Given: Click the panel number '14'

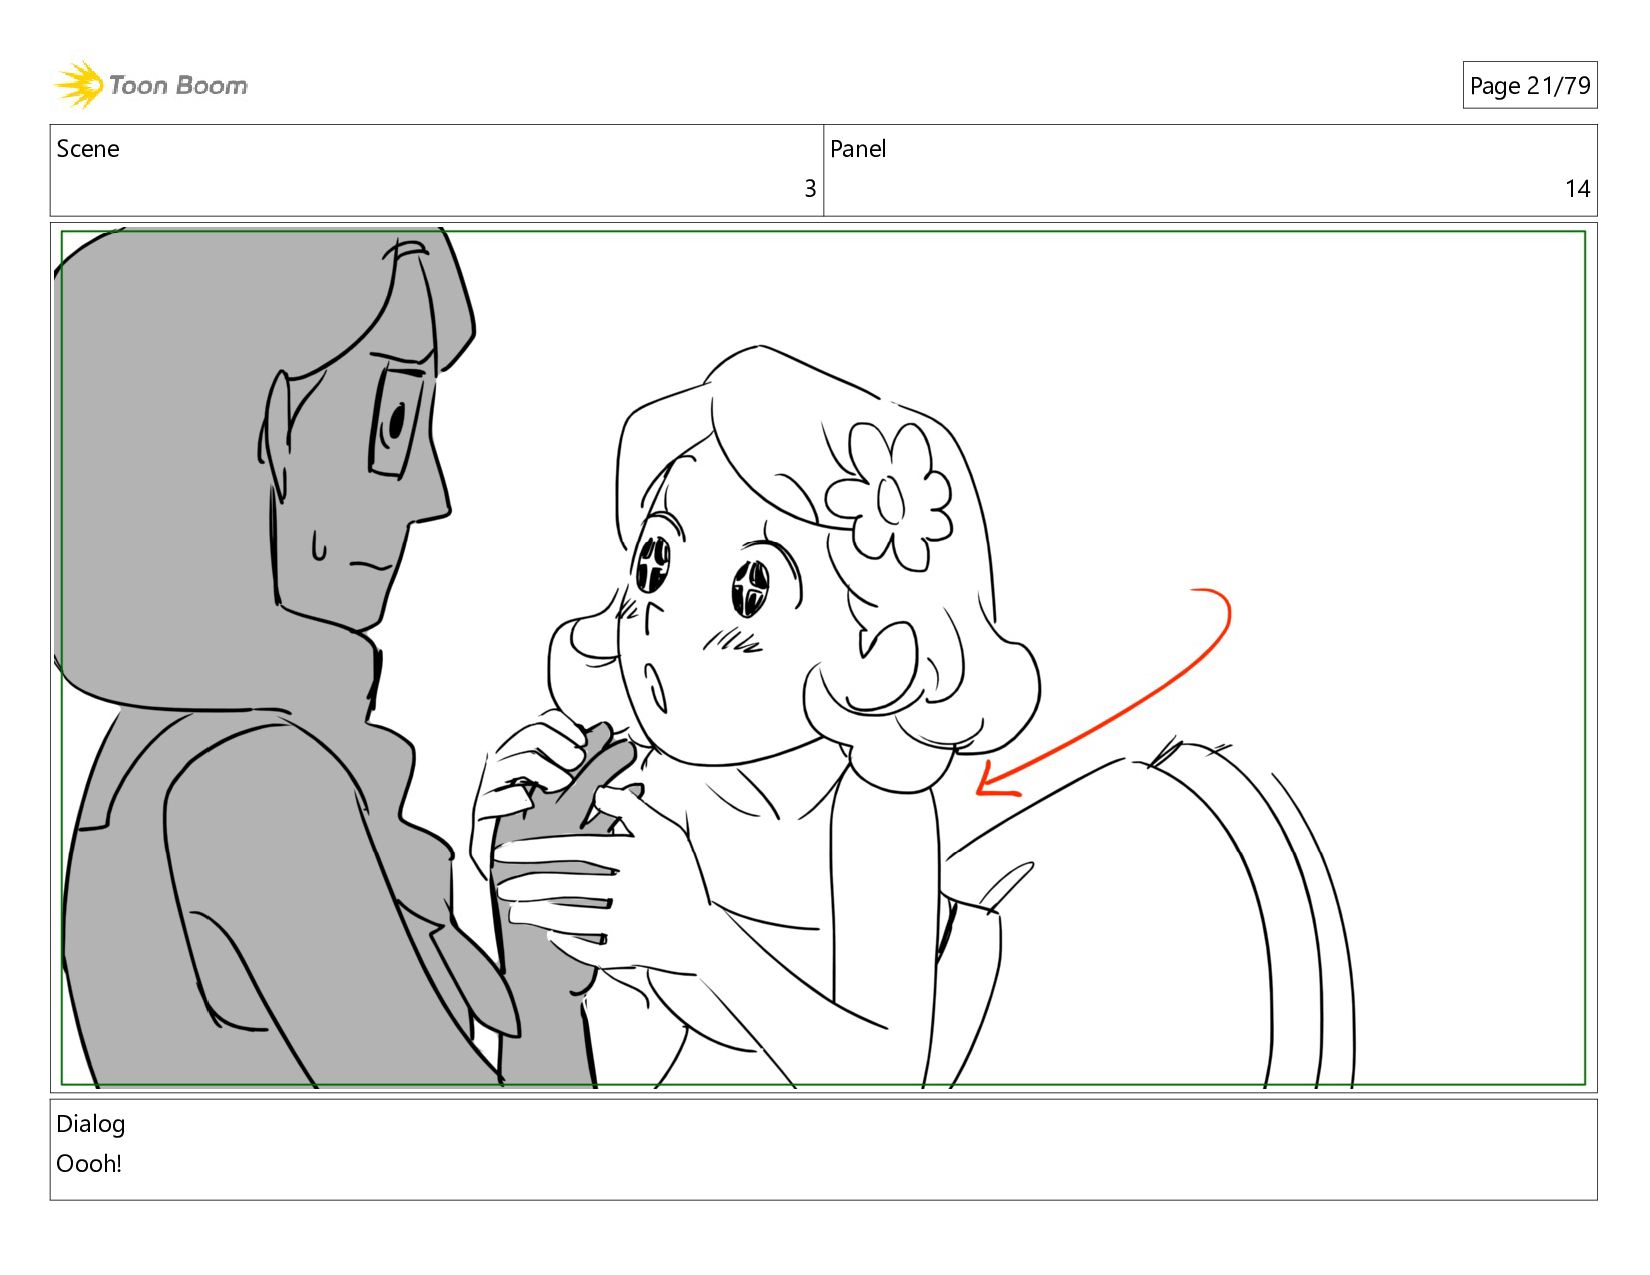Looking at the screenshot, I should click(1577, 189).
